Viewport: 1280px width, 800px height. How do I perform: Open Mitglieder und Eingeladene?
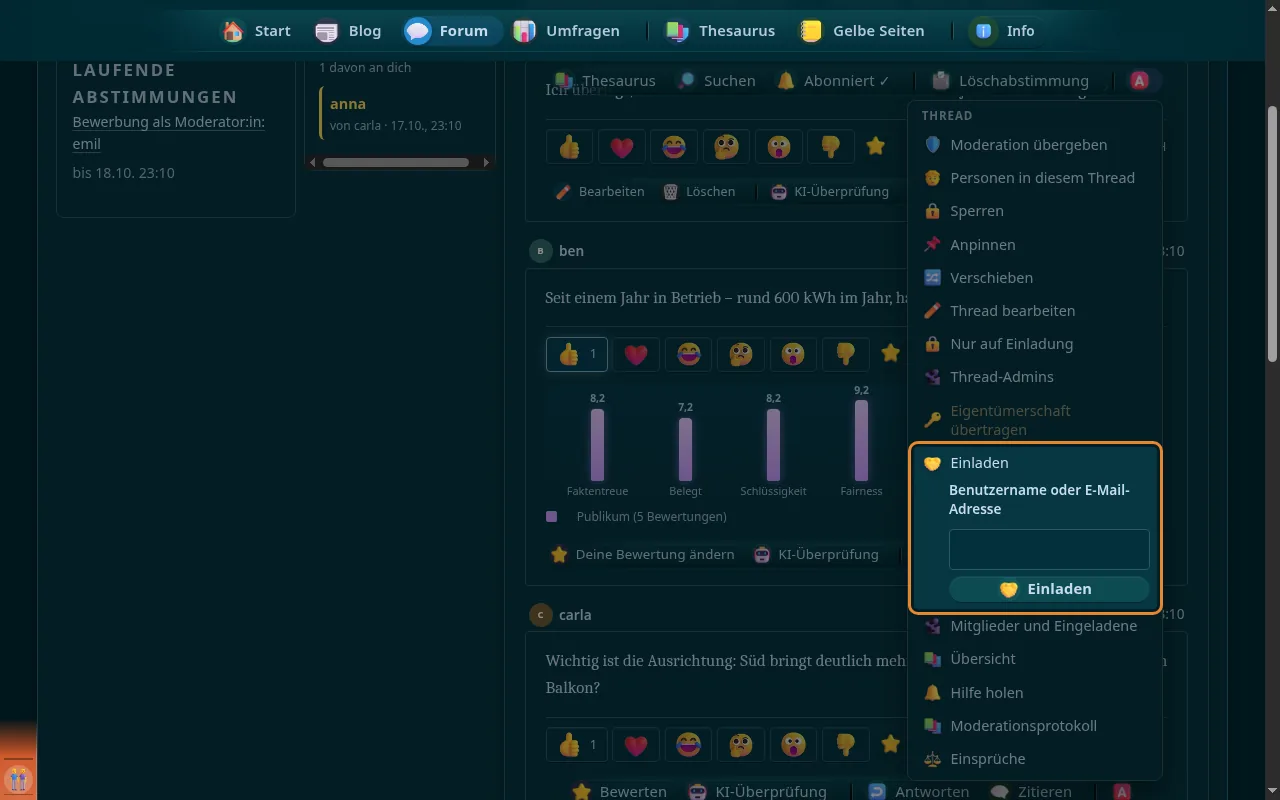click(x=1034, y=626)
